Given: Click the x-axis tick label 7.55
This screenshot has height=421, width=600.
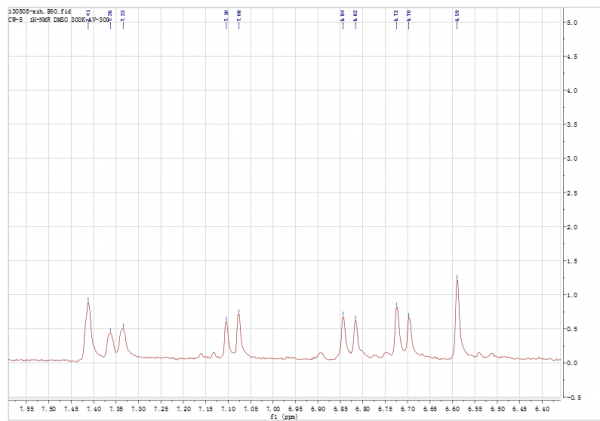Looking at the screenshot, I should (x=26, y=409).
